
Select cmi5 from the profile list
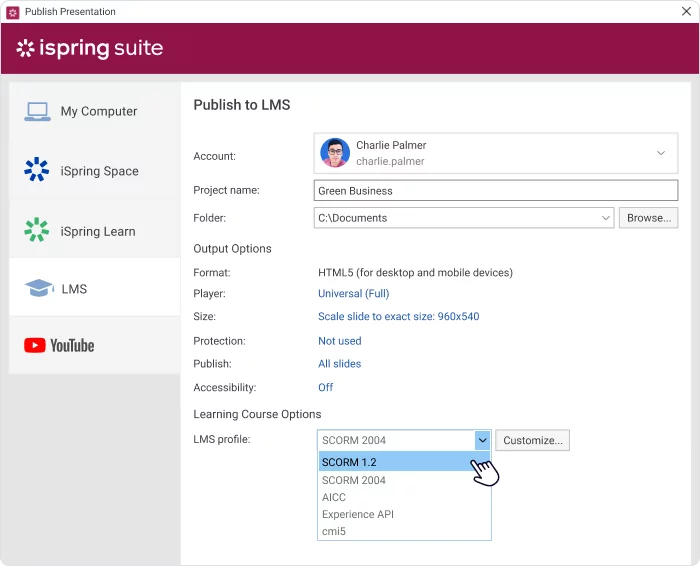(404, 531)
